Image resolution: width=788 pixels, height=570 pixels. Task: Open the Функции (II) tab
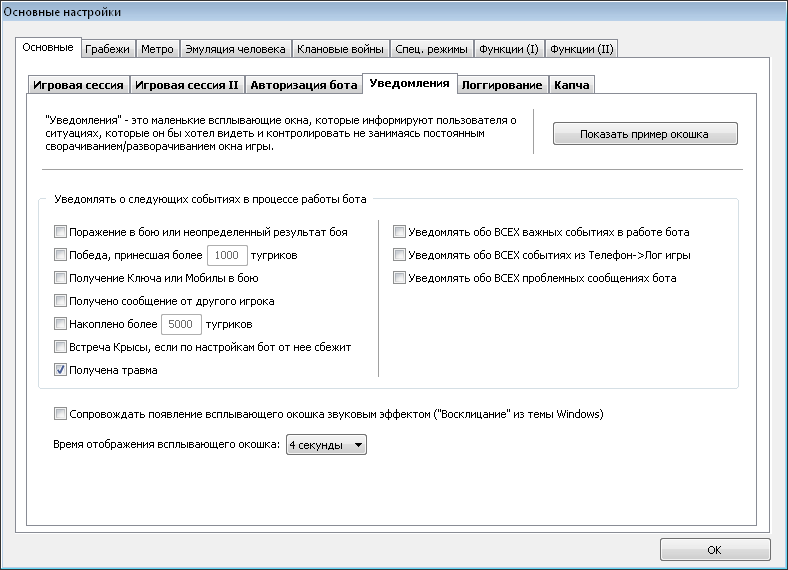click(581, 49)
